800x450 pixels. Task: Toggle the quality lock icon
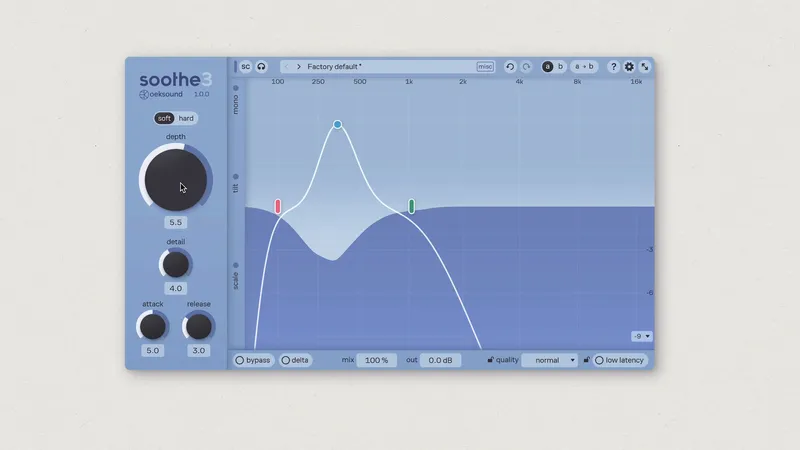[x=490, y=360]
